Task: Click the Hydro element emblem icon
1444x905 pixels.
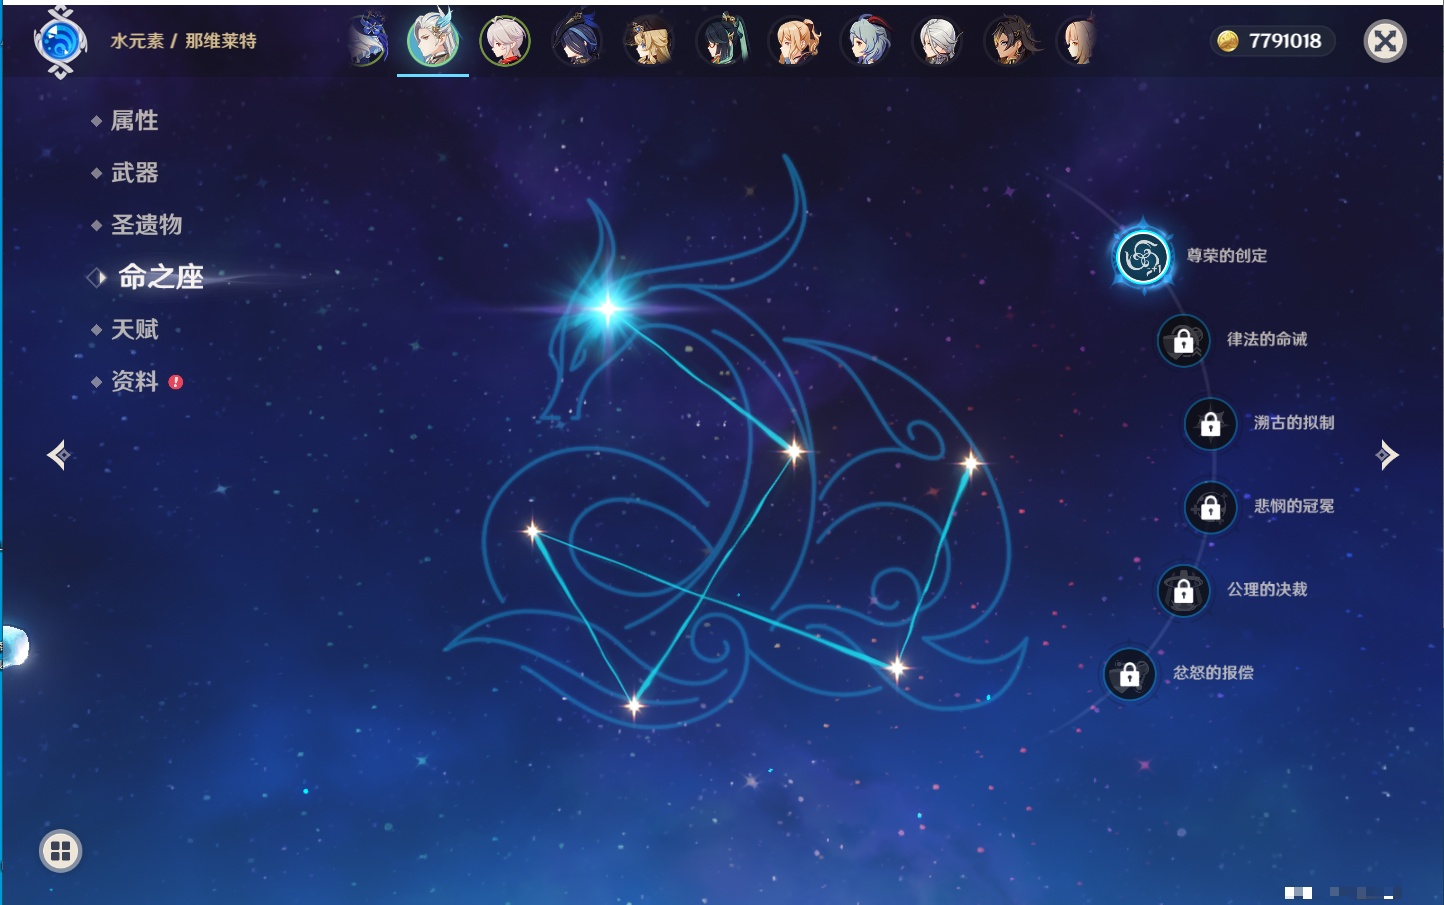Action: 60,42
